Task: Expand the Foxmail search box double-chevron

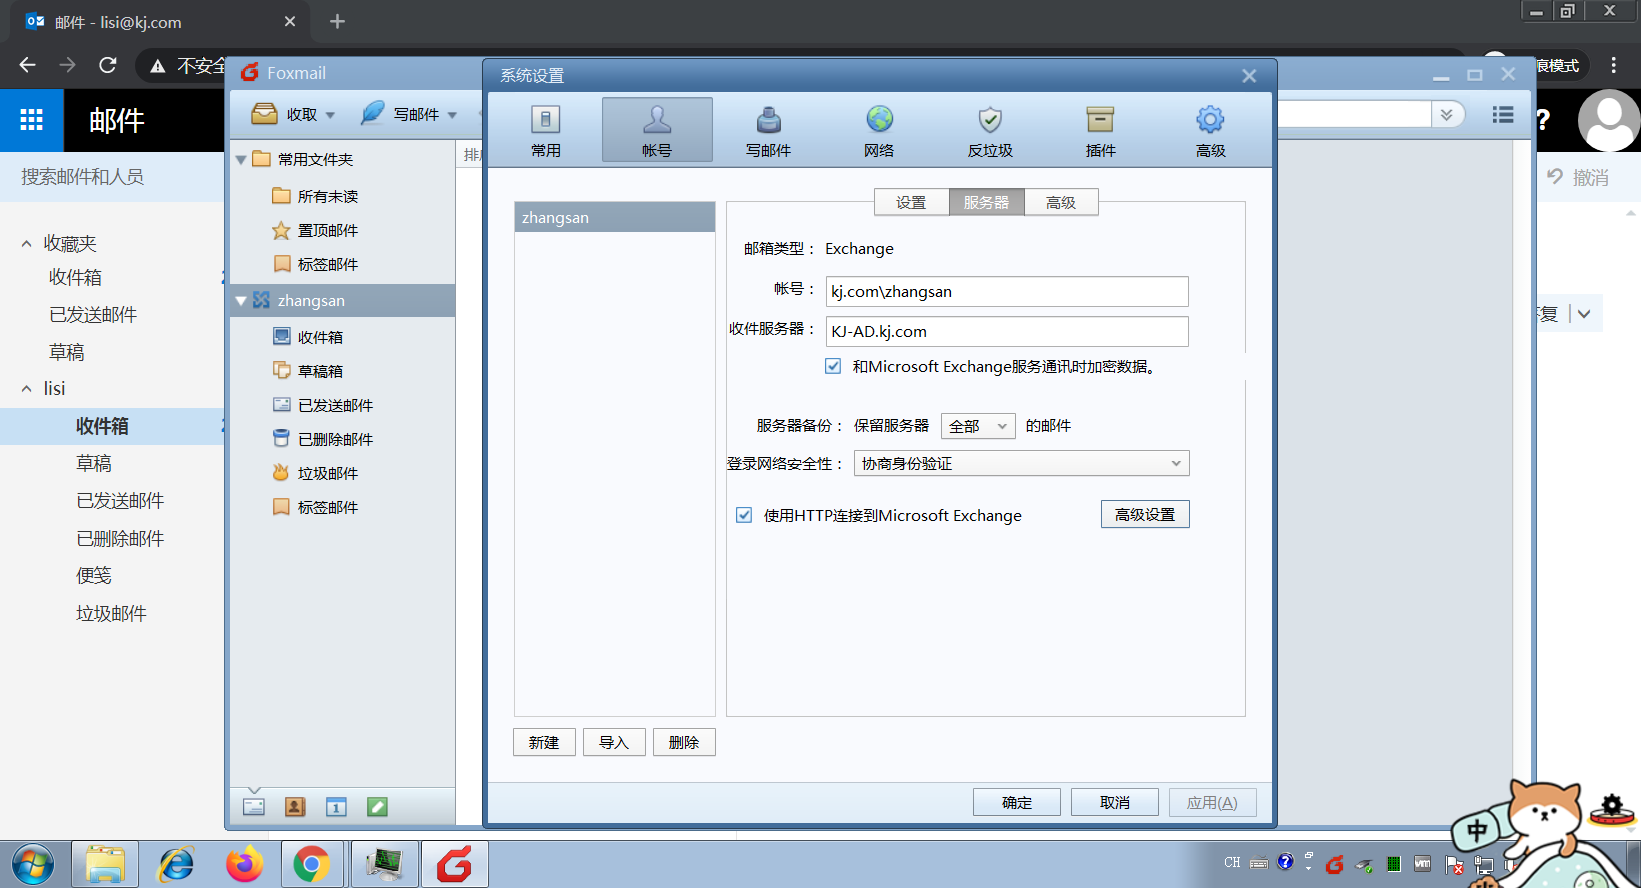Action: tap(1446, 115)
